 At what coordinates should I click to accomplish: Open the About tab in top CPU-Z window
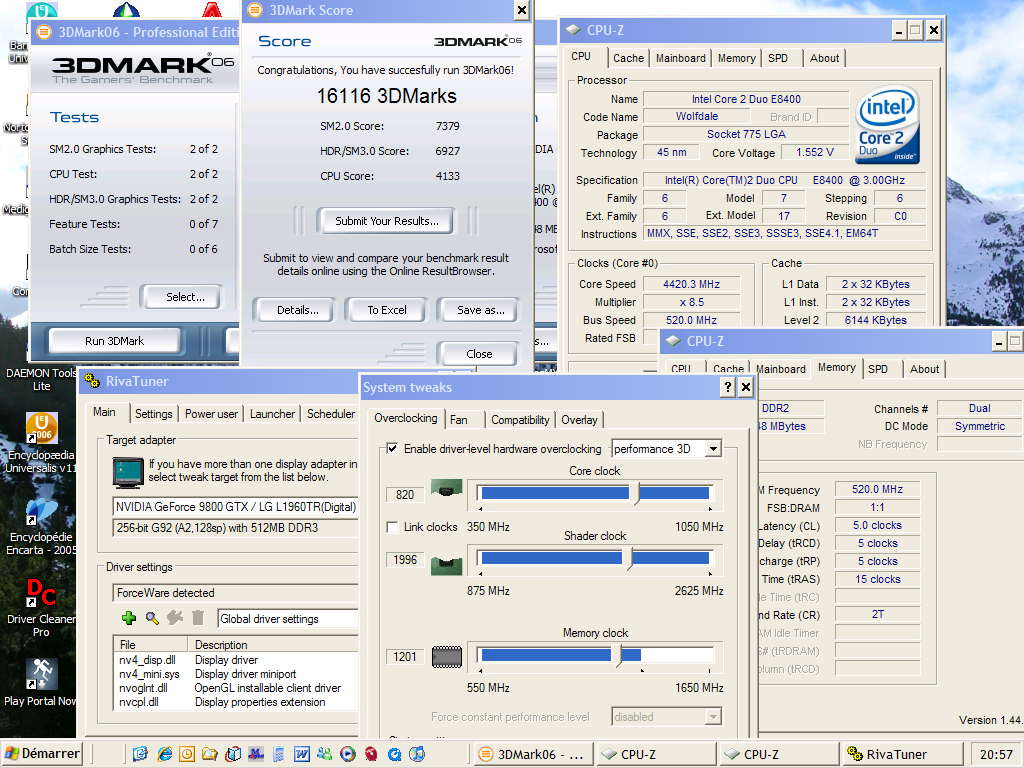point(824,58)
